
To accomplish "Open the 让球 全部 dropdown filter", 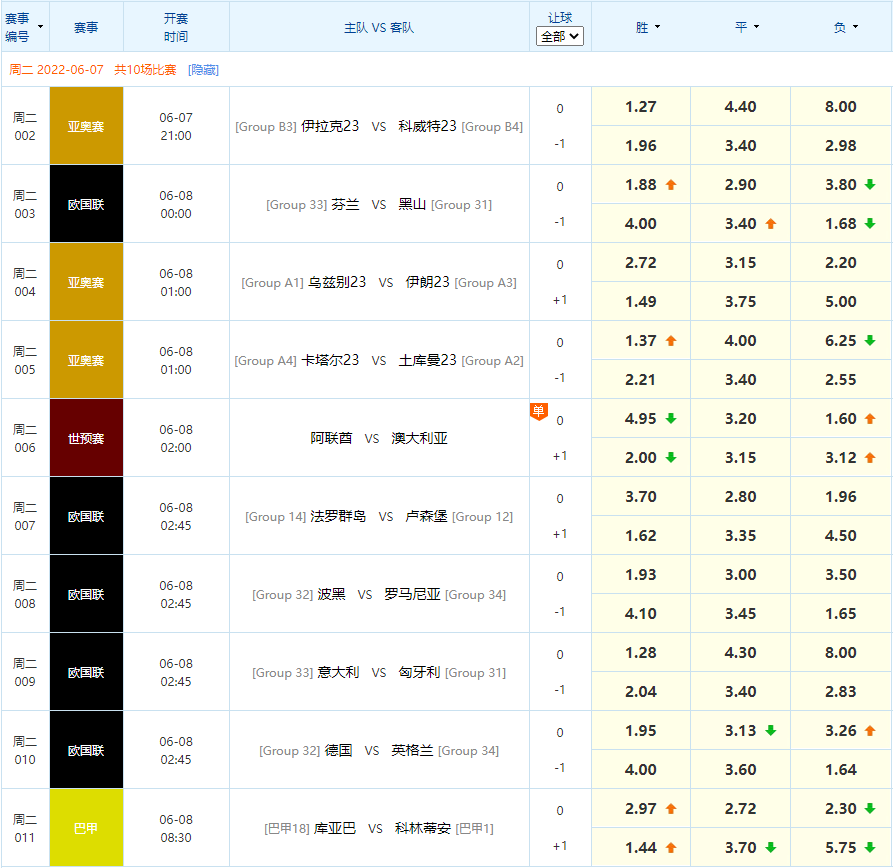I will tap(559, 36).
